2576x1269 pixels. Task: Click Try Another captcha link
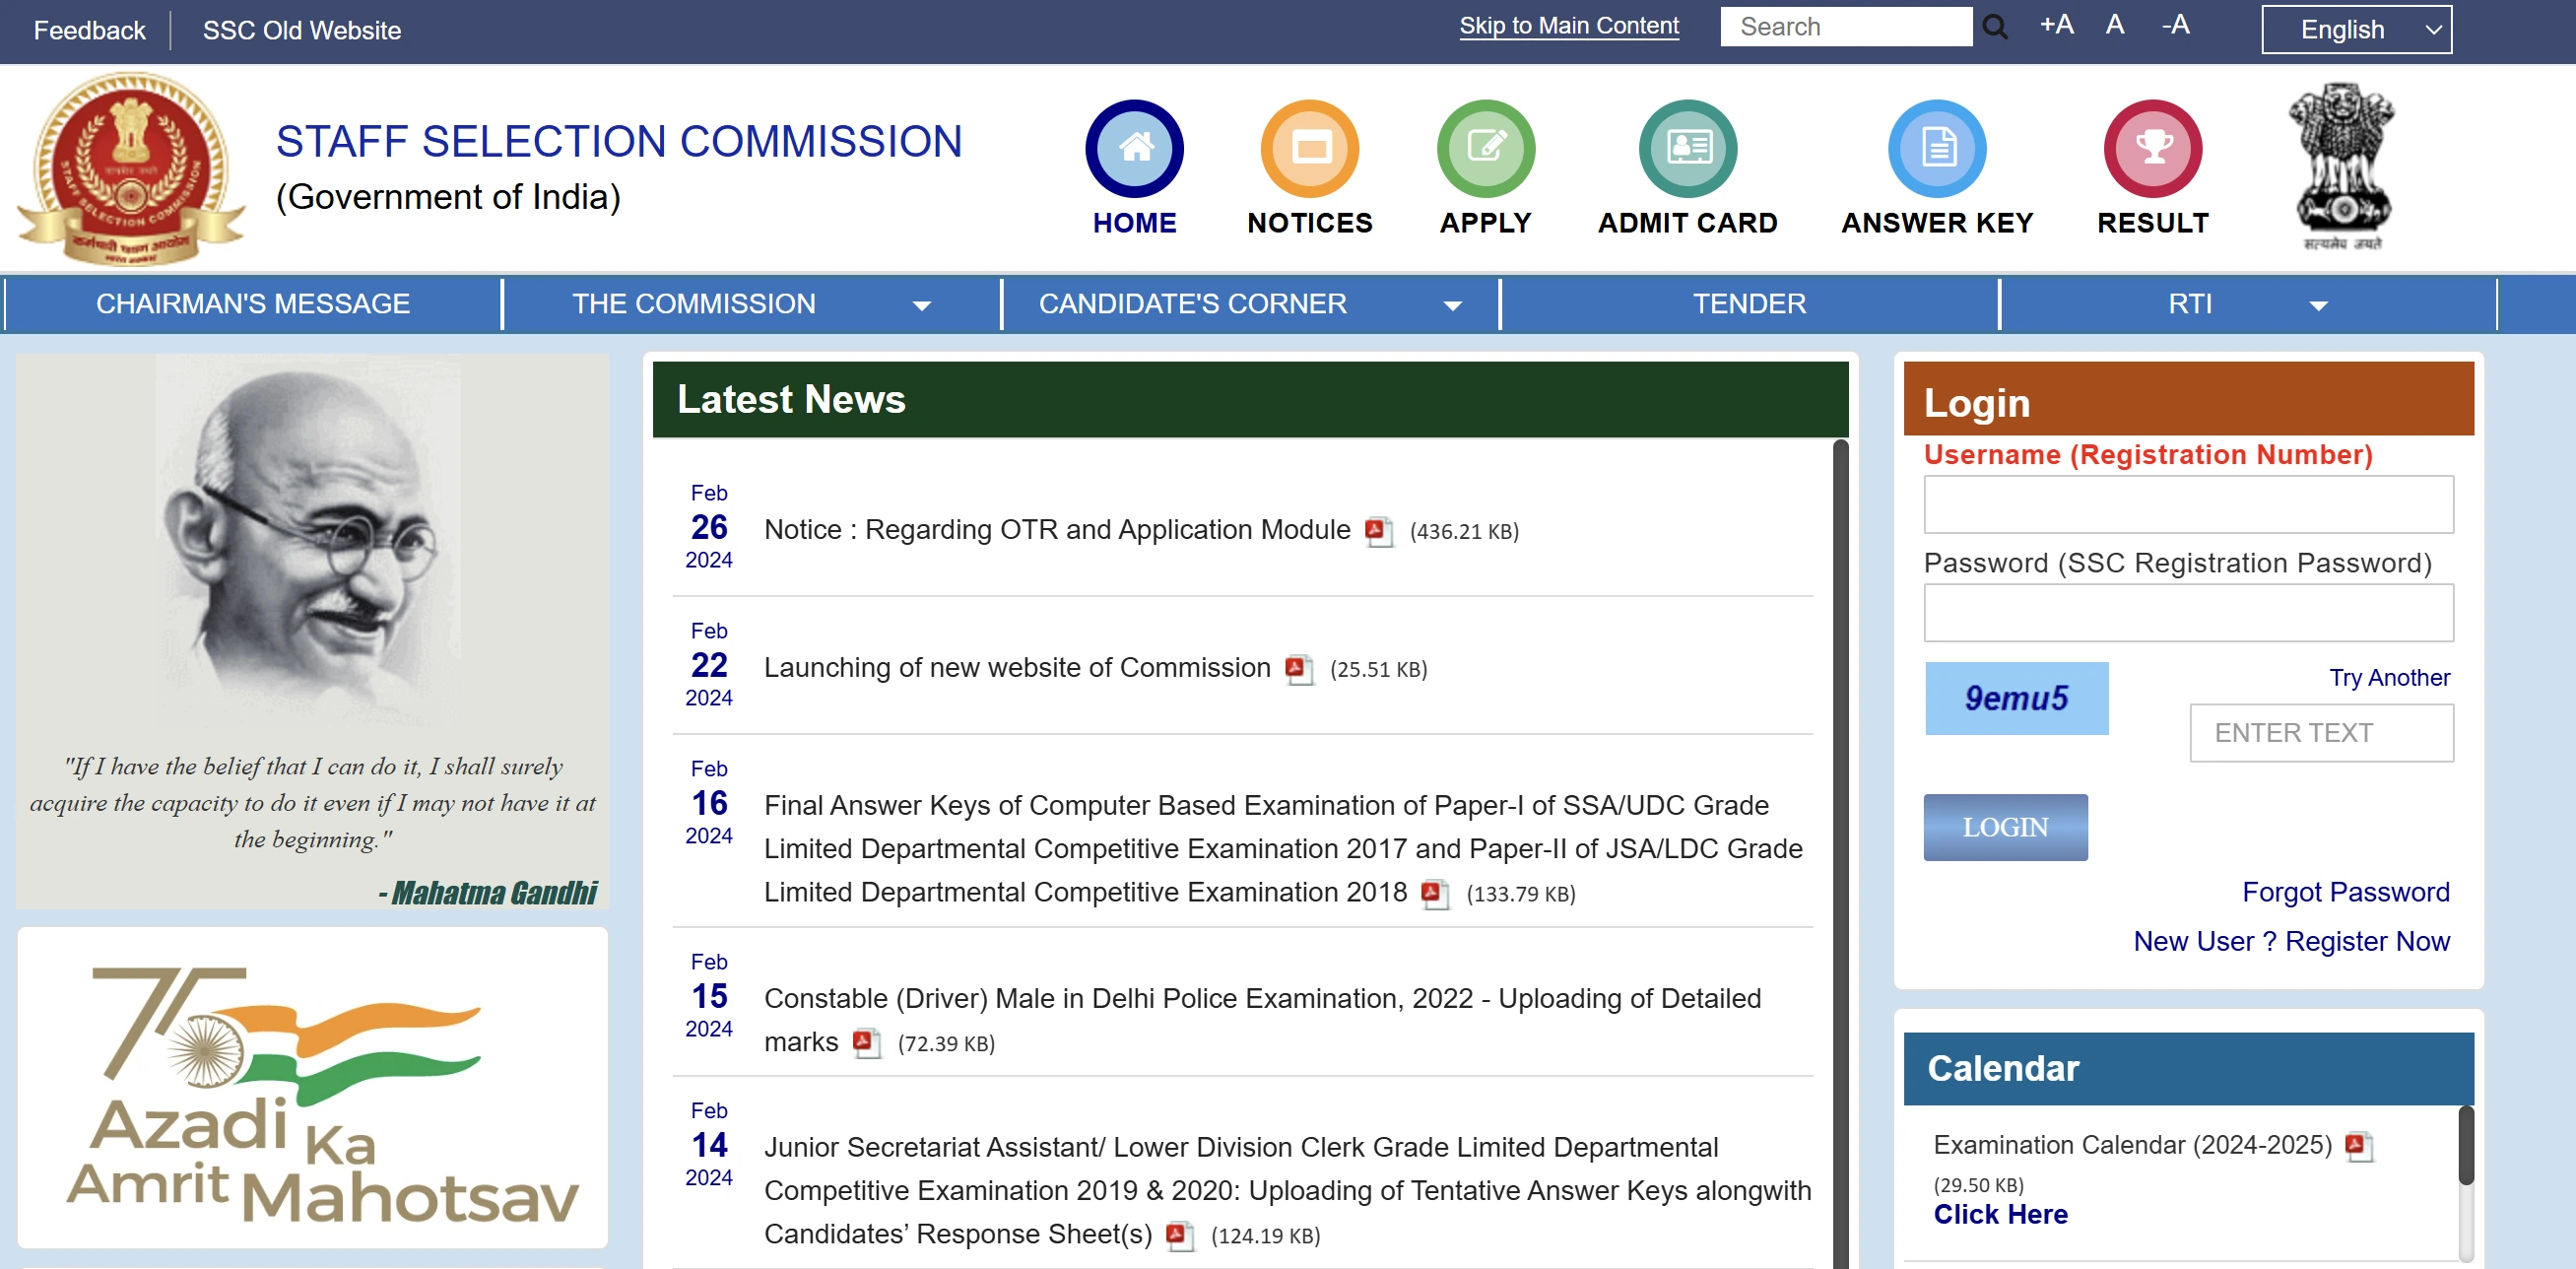[x=2389, y=678]
